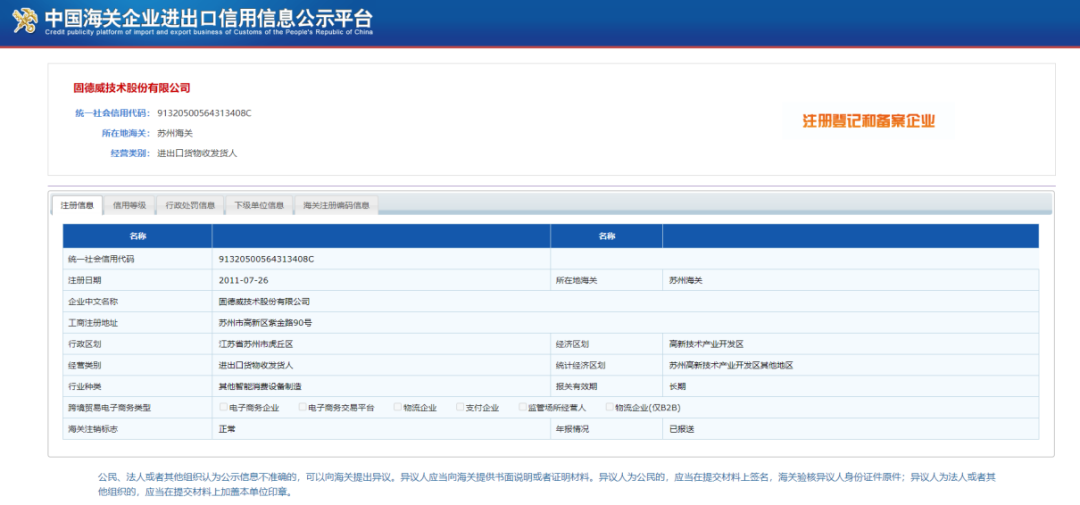Click the 统计经济区划 label
The image size is (1080, 505).
(581, 365)
